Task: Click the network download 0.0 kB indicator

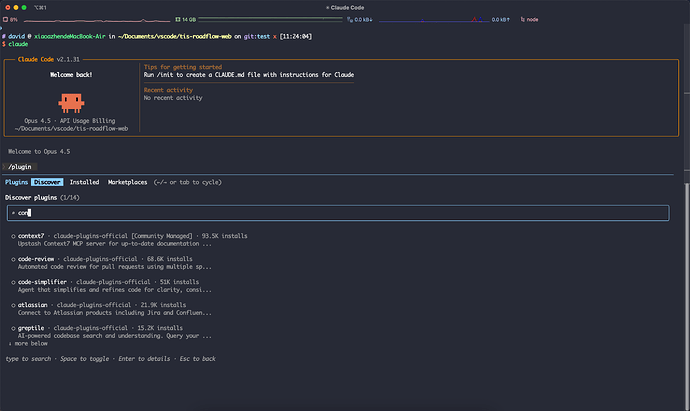Action: [x=360, y=20]
